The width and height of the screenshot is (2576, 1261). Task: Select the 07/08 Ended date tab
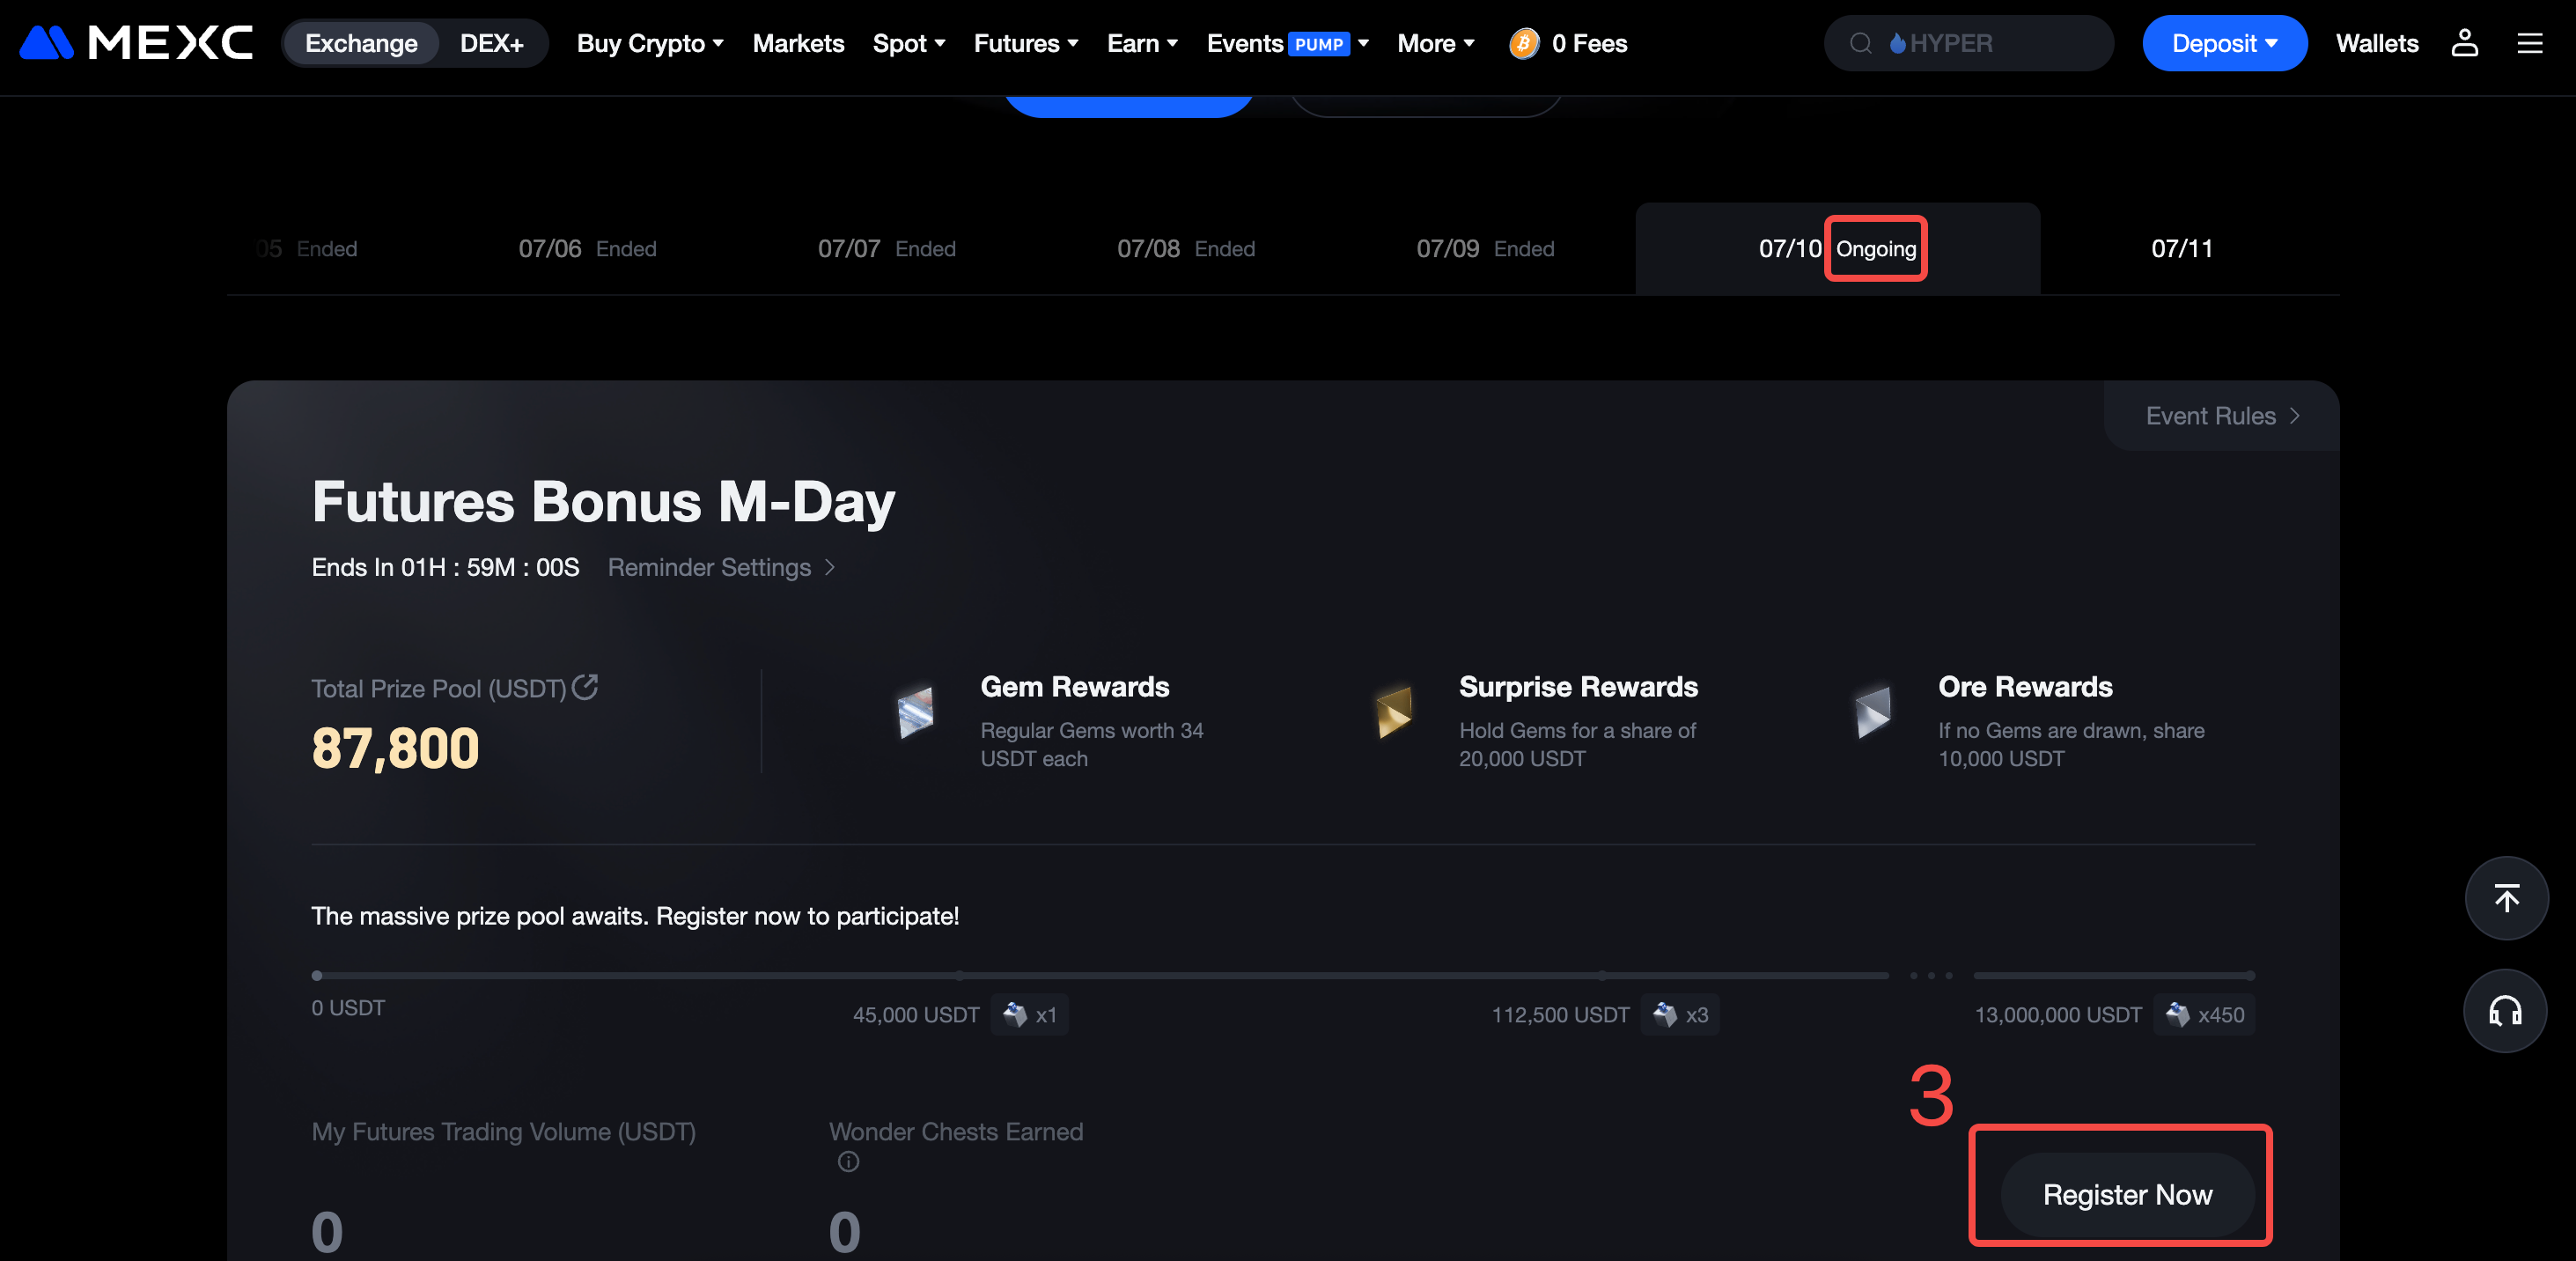point(1186,248)
